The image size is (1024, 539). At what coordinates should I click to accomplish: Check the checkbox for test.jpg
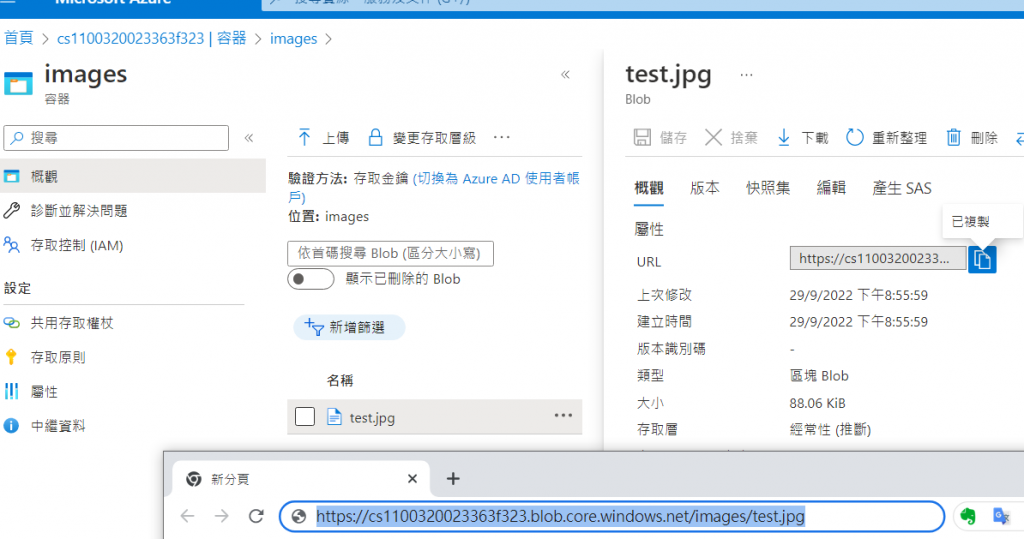(305, 416)
